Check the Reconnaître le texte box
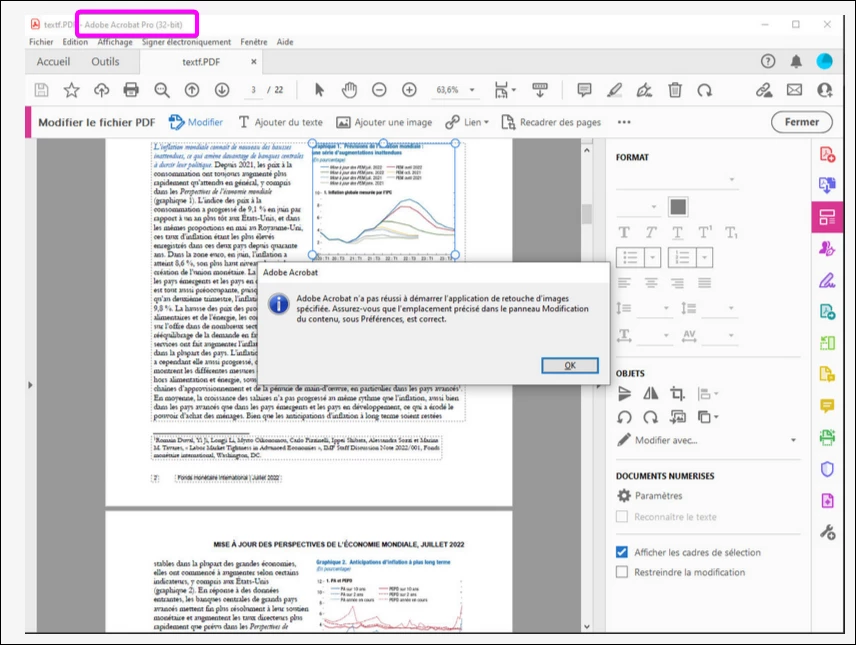This screenshot has width=856, height=645. (x=622, y=517)
